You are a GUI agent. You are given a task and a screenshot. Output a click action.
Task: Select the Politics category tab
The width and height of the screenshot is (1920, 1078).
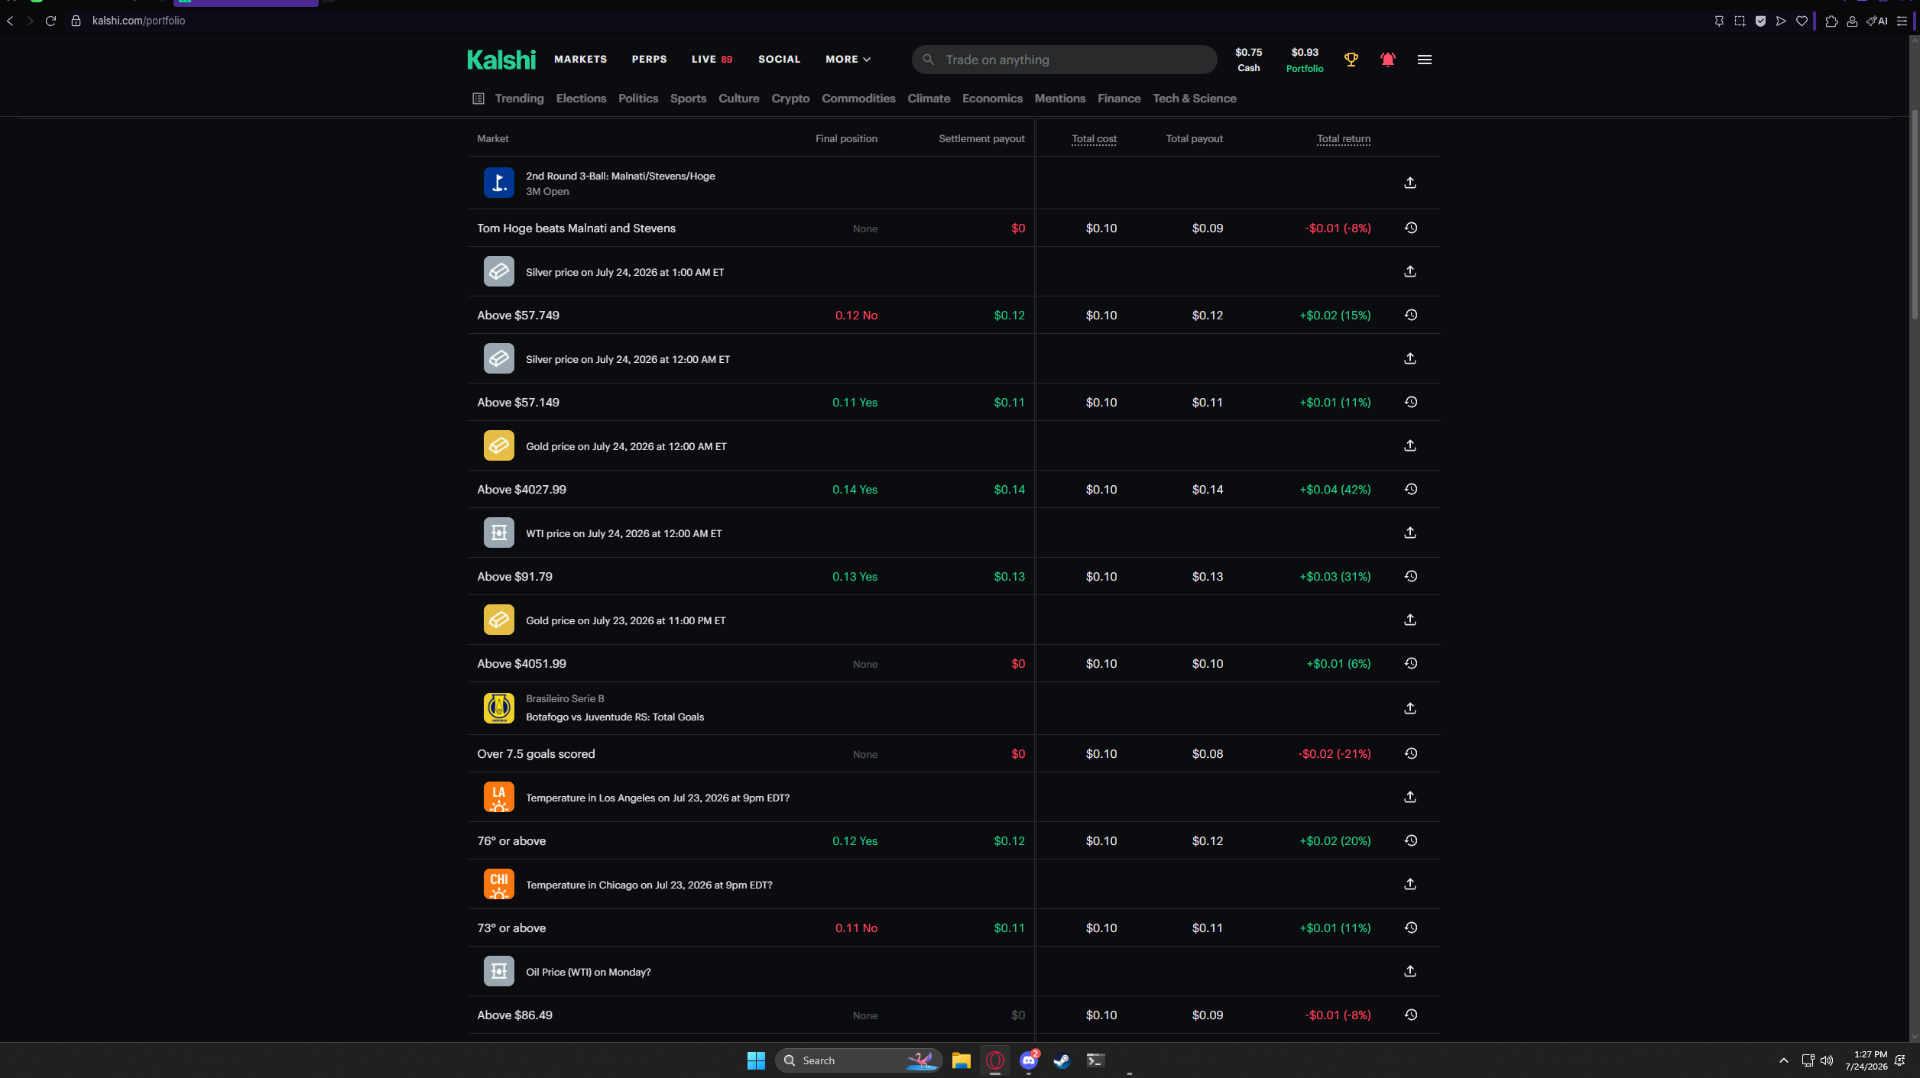coord(638,99)
